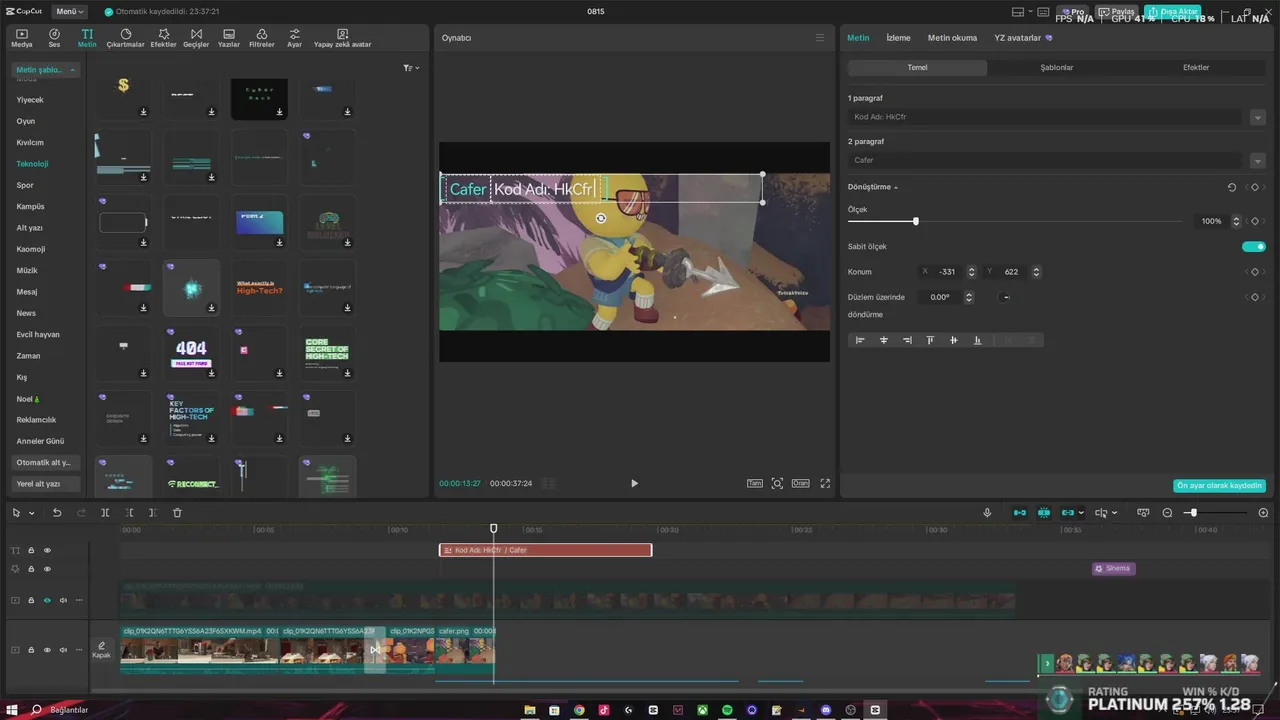Reset the Dönüştürme transform settings
The image size is (1280, 720).
pos(1231,187)
